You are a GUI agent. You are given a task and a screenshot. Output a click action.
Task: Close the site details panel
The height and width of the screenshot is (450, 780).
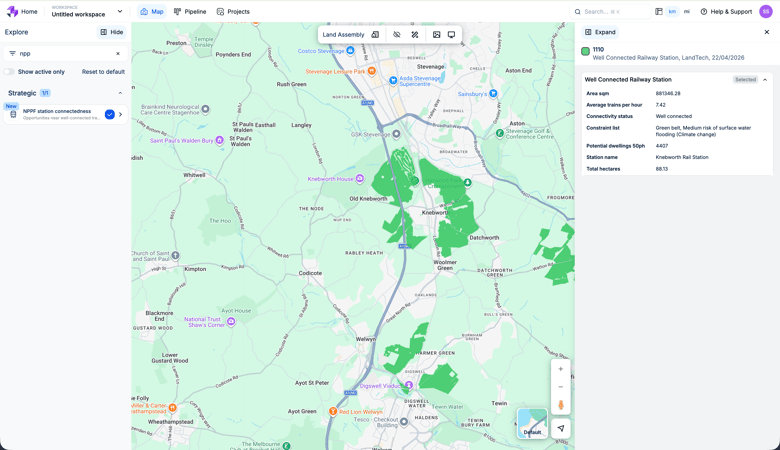(x=767, y=32)
